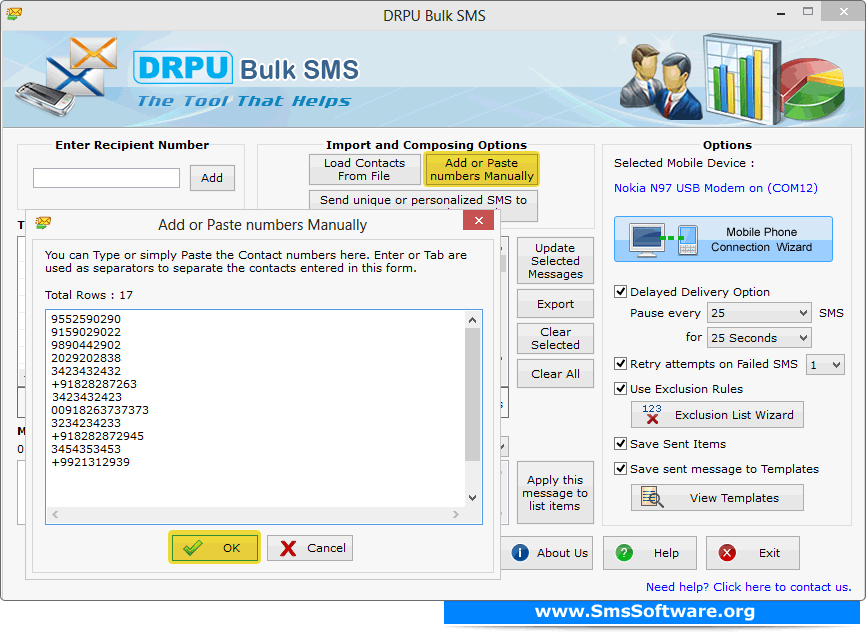Click the vertical scrollbar thumb in numbers list

click(472, 394)
